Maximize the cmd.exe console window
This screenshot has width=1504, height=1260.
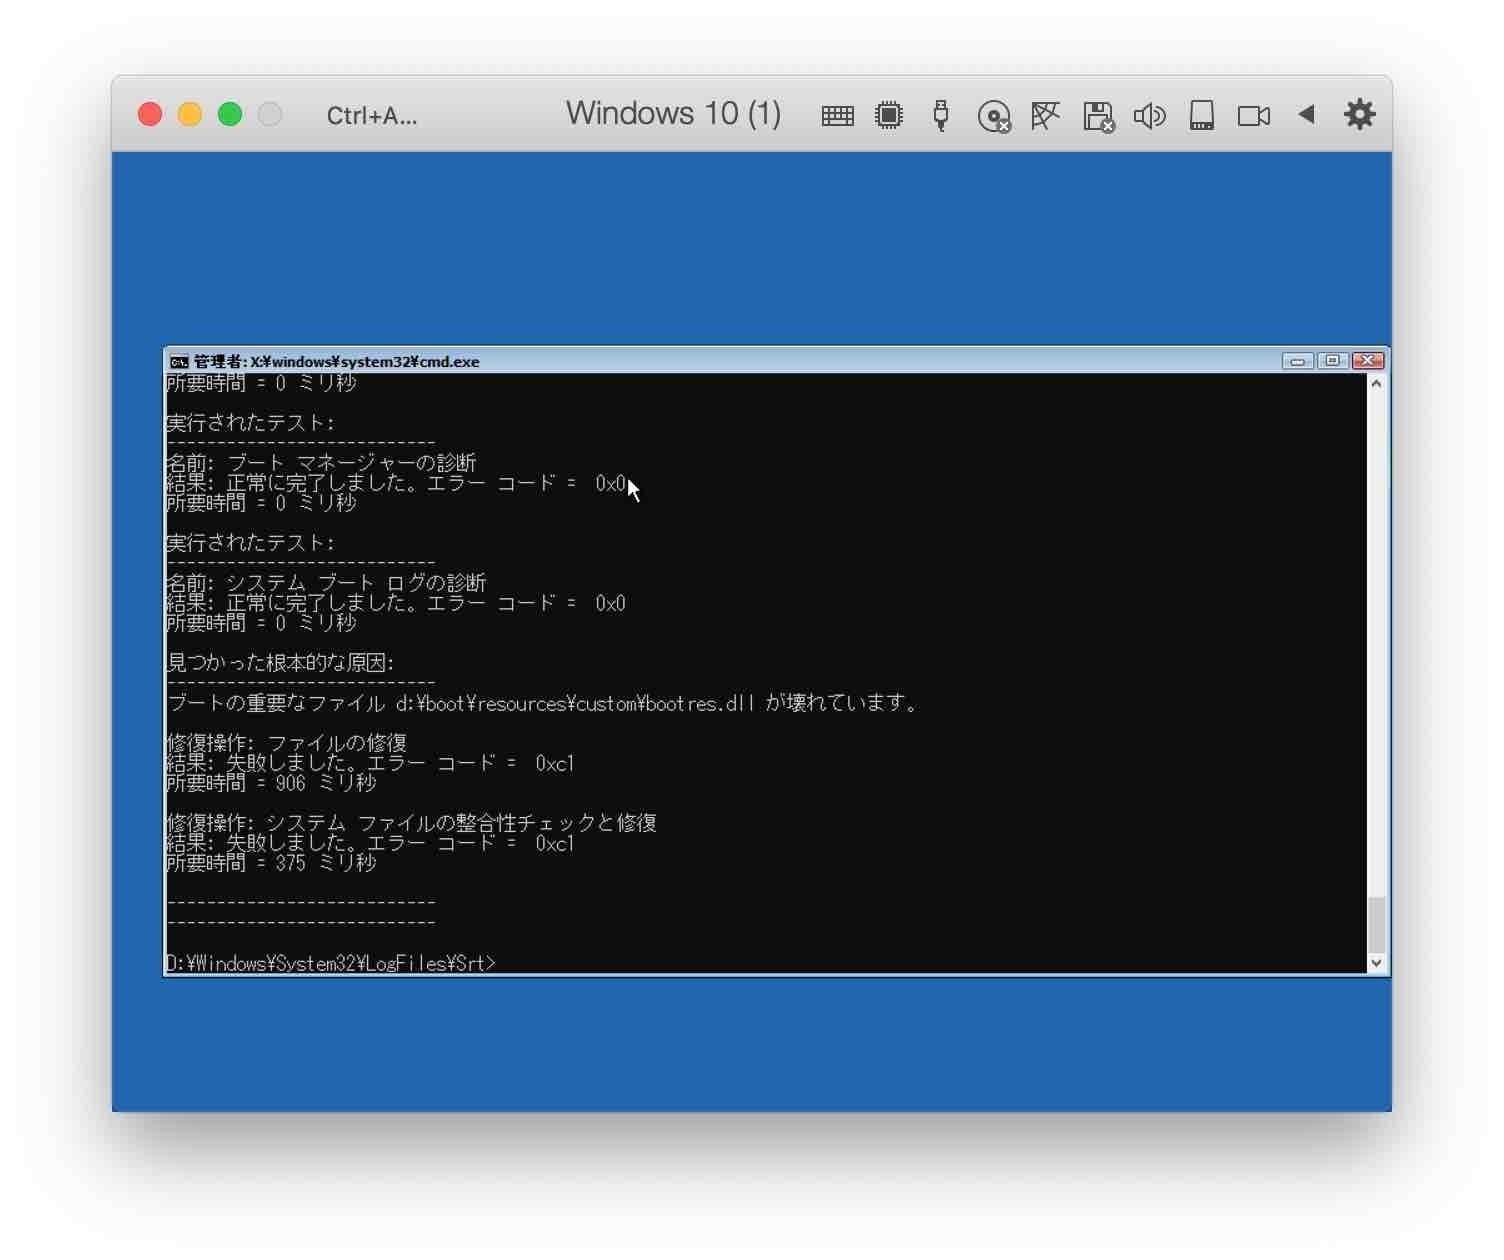(1332, 361)
